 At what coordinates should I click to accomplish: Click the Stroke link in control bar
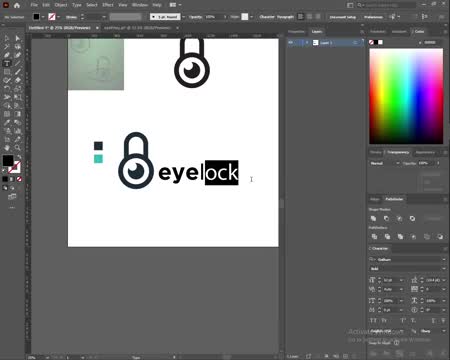71,17
